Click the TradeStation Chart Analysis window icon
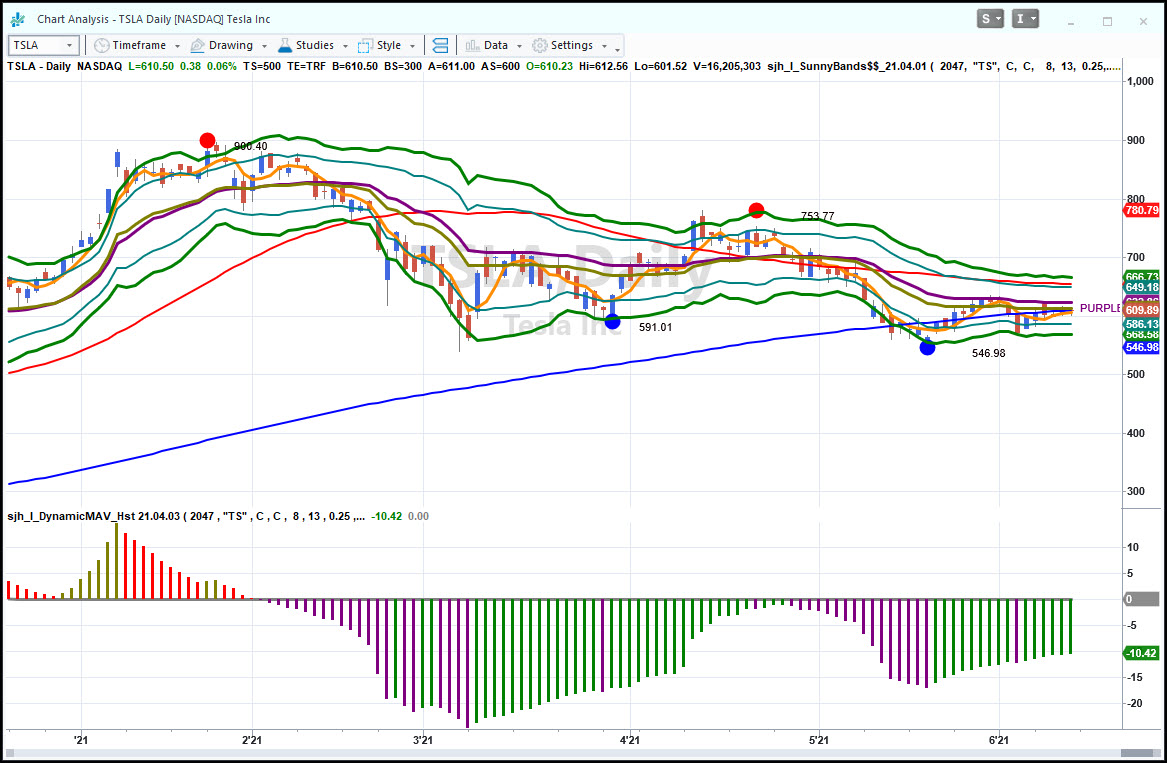This screenshot has width=1167, height=763. [18, 19]
